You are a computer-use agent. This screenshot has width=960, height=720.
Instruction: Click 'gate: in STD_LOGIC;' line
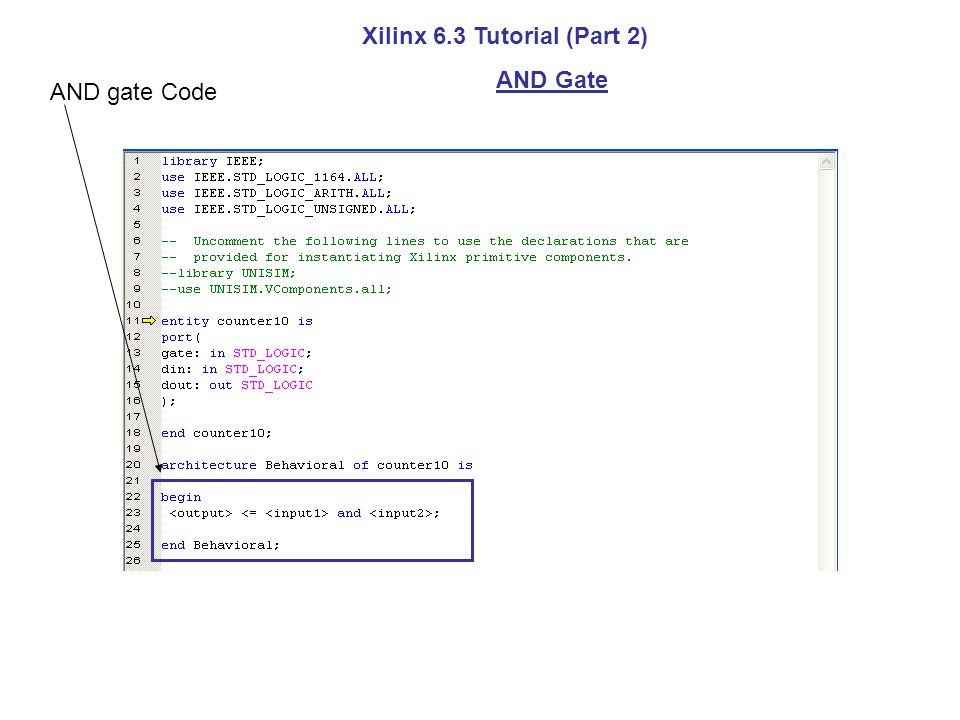tap(236, 353)
